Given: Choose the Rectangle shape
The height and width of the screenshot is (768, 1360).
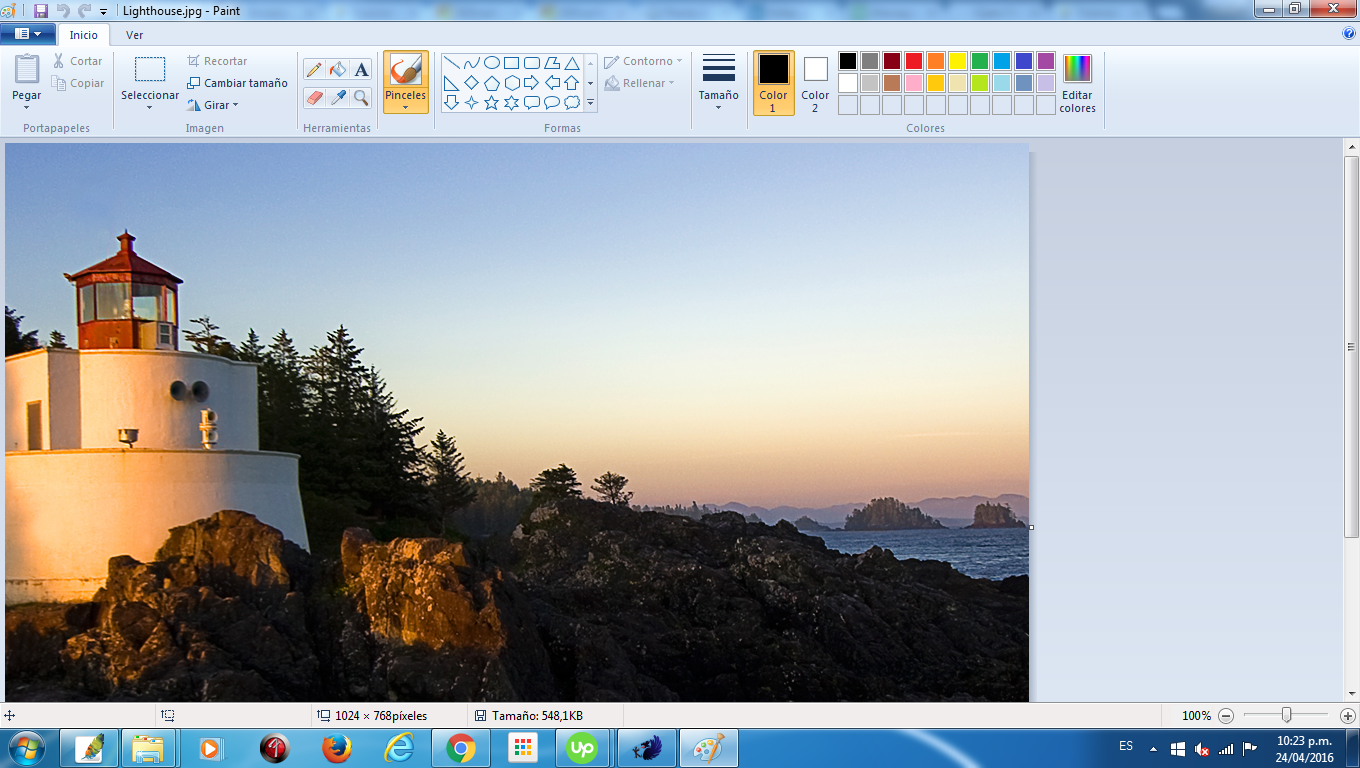Looking at the screenshot, I should tap(512, 63).
